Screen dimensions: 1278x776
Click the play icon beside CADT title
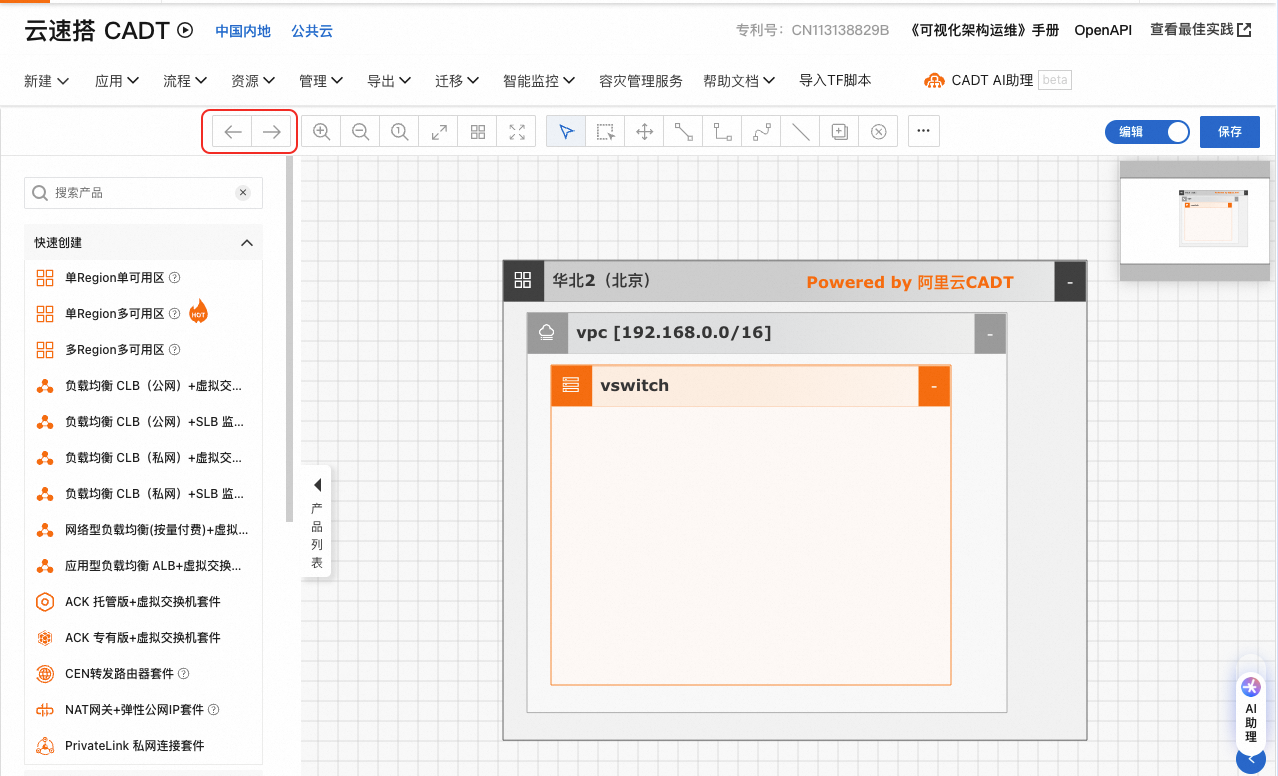click(185, 31)
